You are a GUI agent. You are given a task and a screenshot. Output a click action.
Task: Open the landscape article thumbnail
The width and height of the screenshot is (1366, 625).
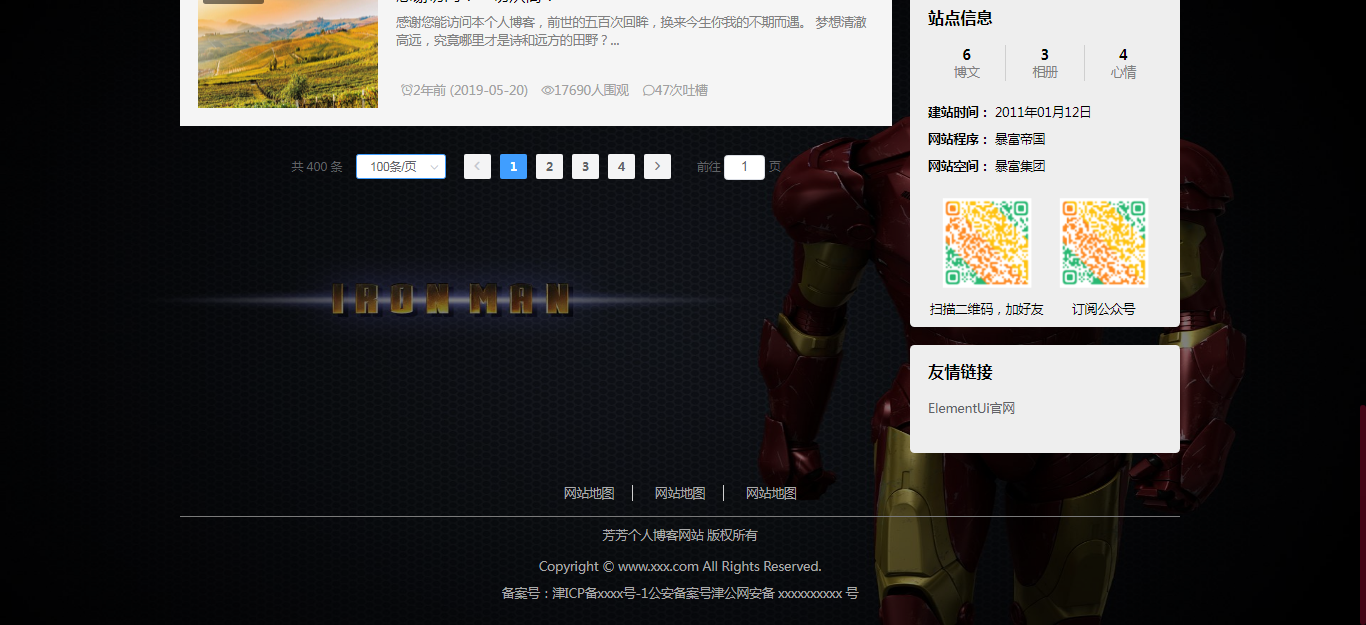(288, 54)
